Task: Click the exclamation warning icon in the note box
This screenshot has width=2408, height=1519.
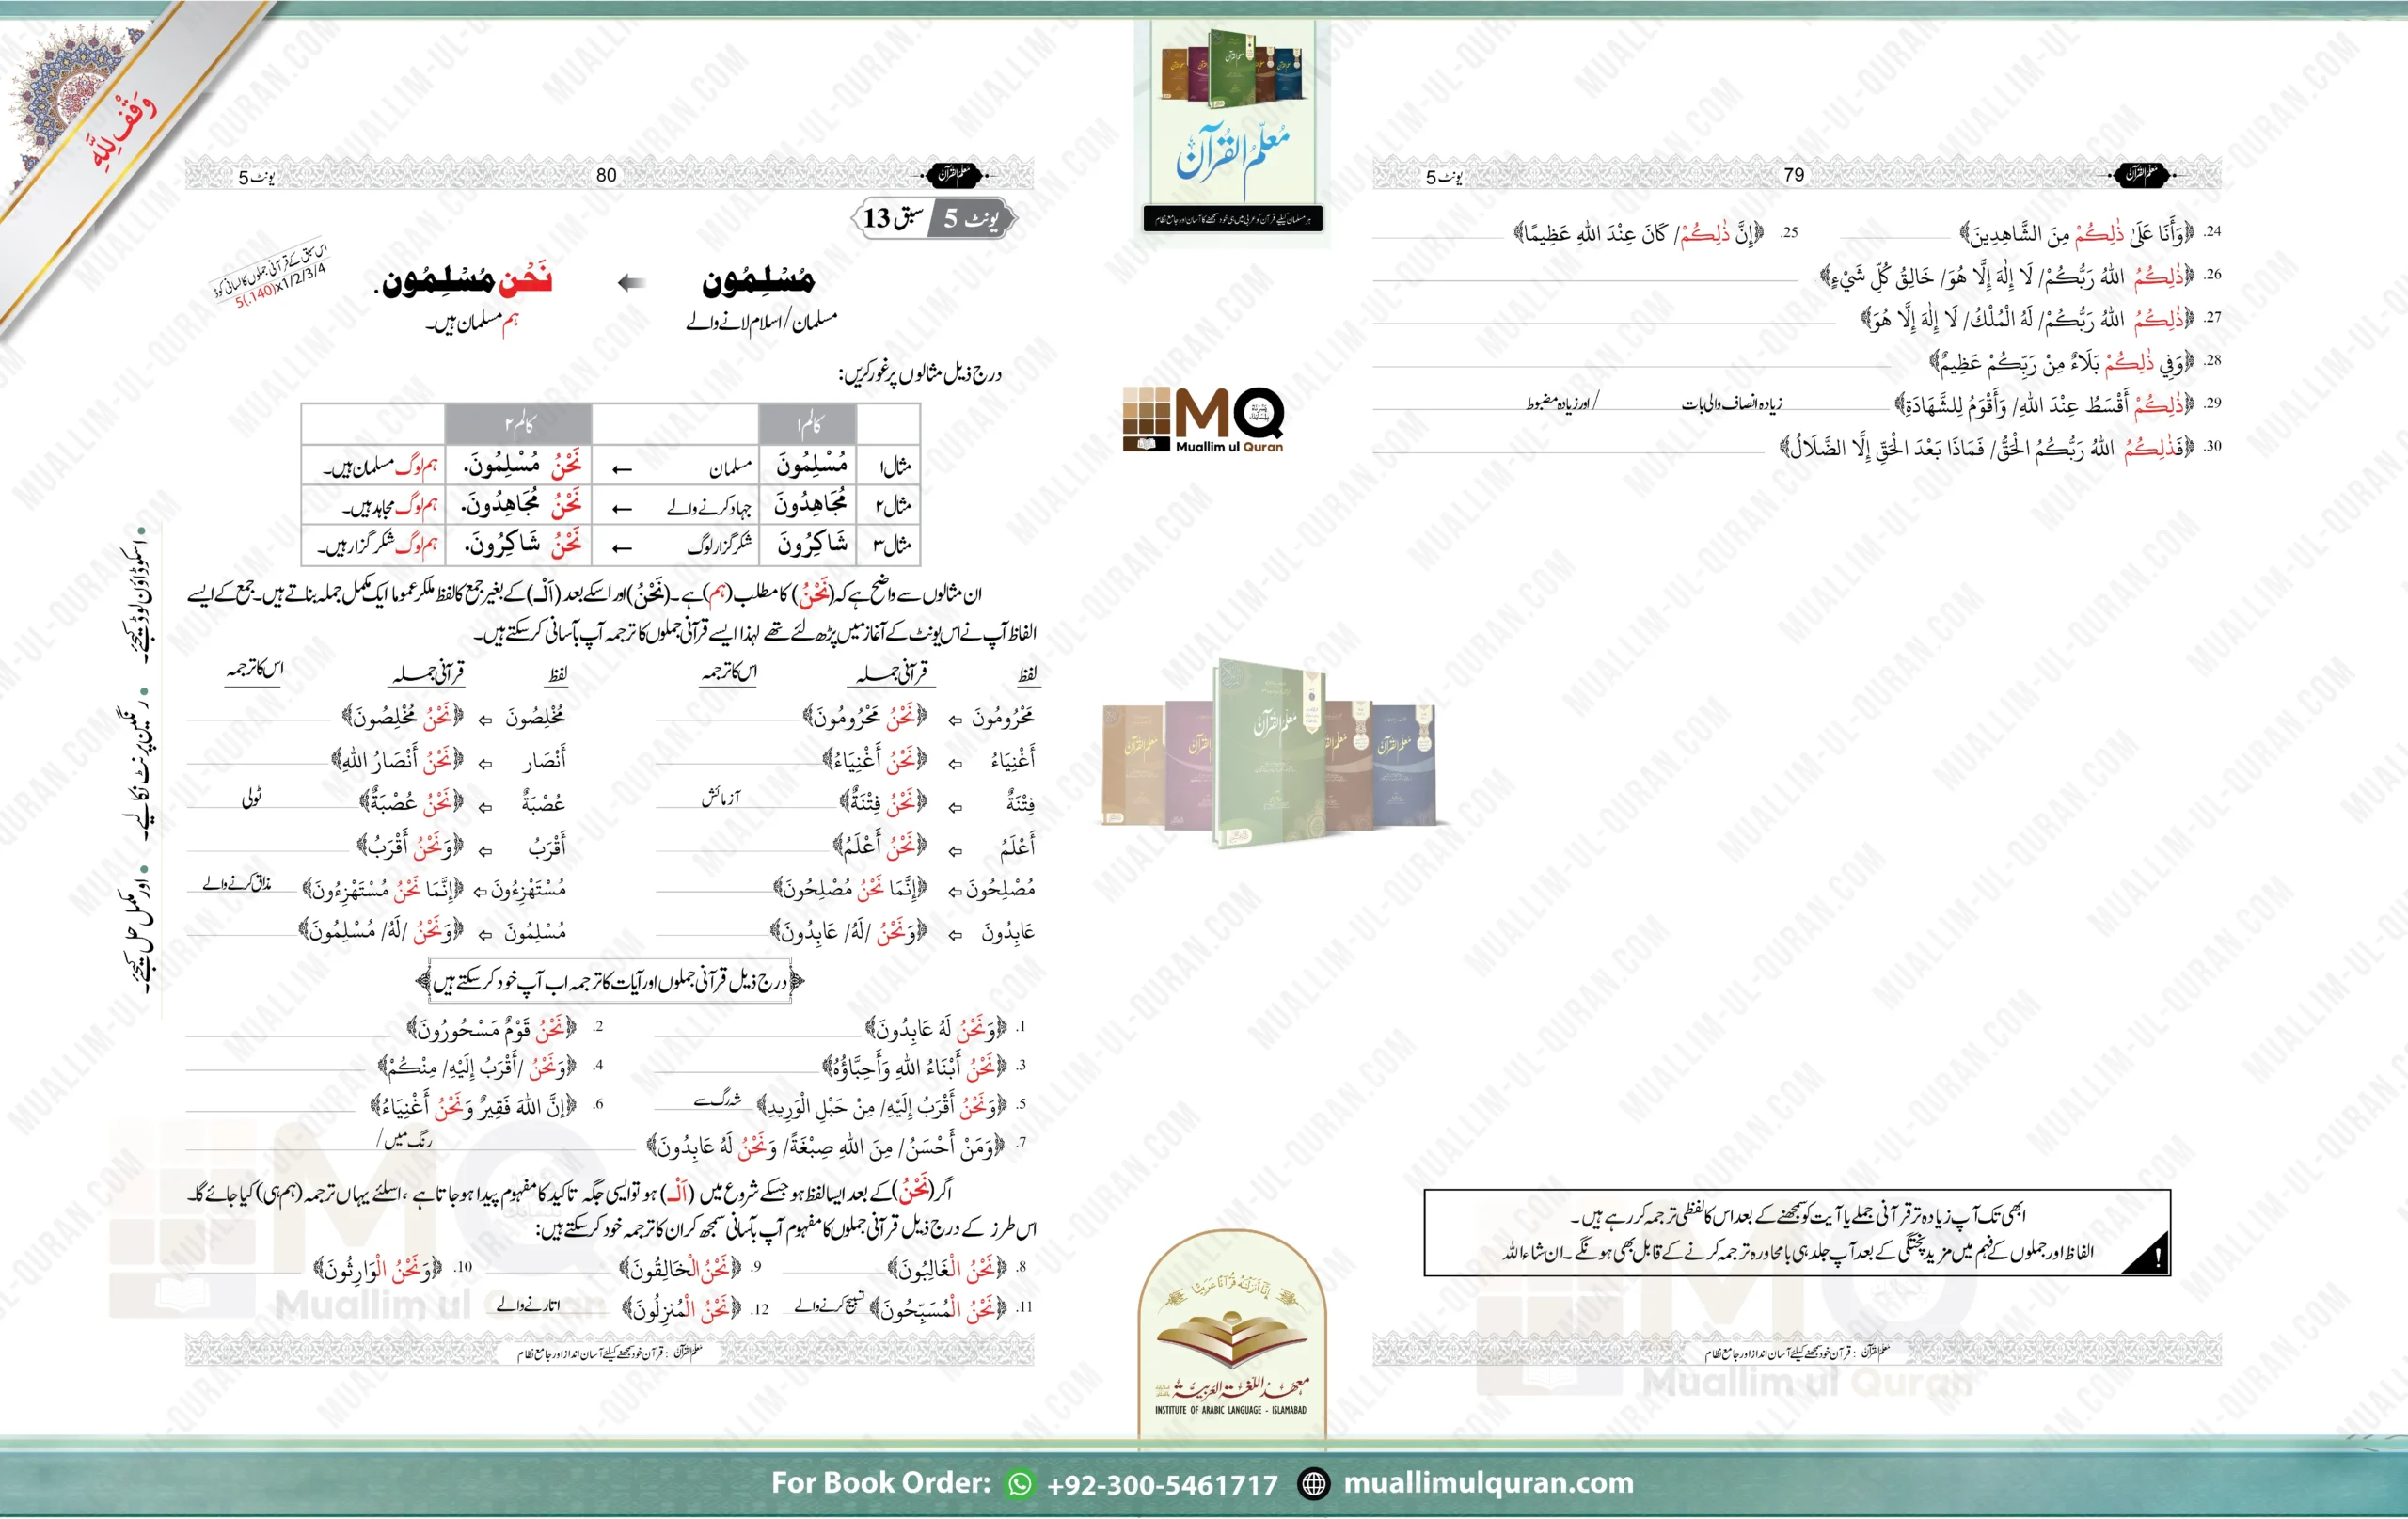Action: click(x=2157, y=1258)
